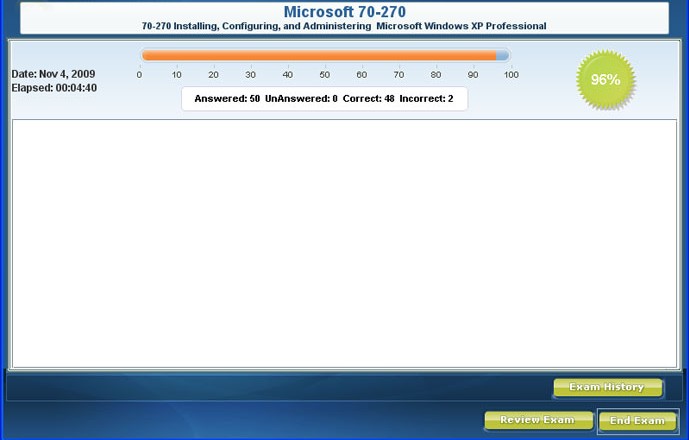The width and height of the screenshot is (689, 440).
Task: Click the Review Exam button
Action: [x=538, y=420]
